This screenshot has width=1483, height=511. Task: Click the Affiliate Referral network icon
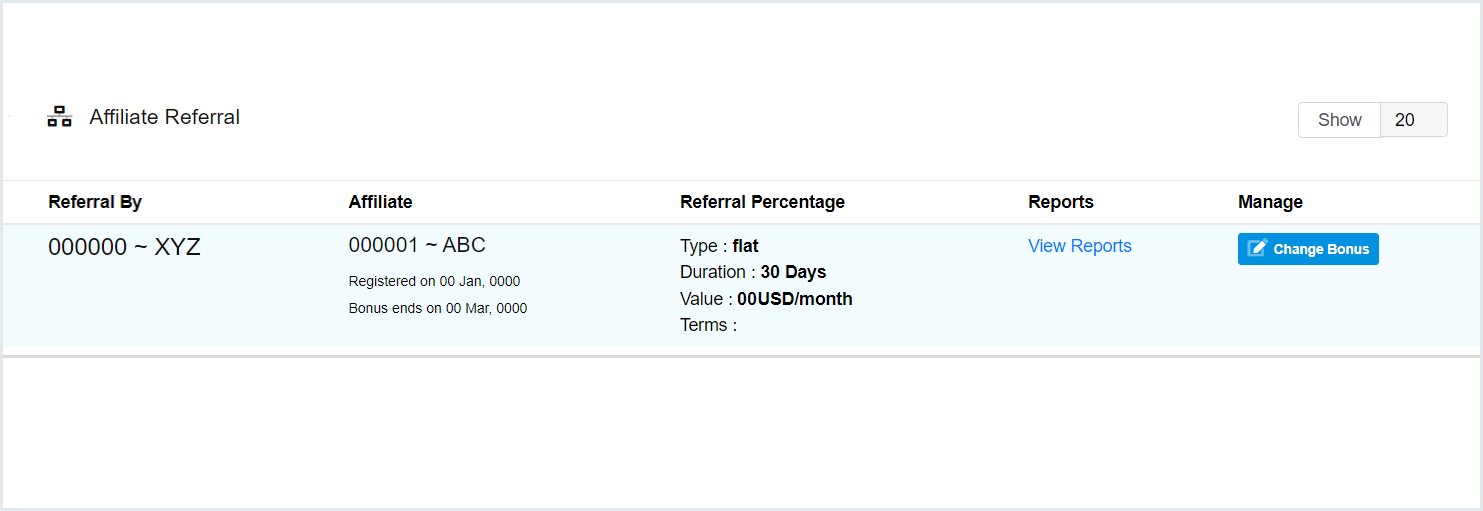59,117
